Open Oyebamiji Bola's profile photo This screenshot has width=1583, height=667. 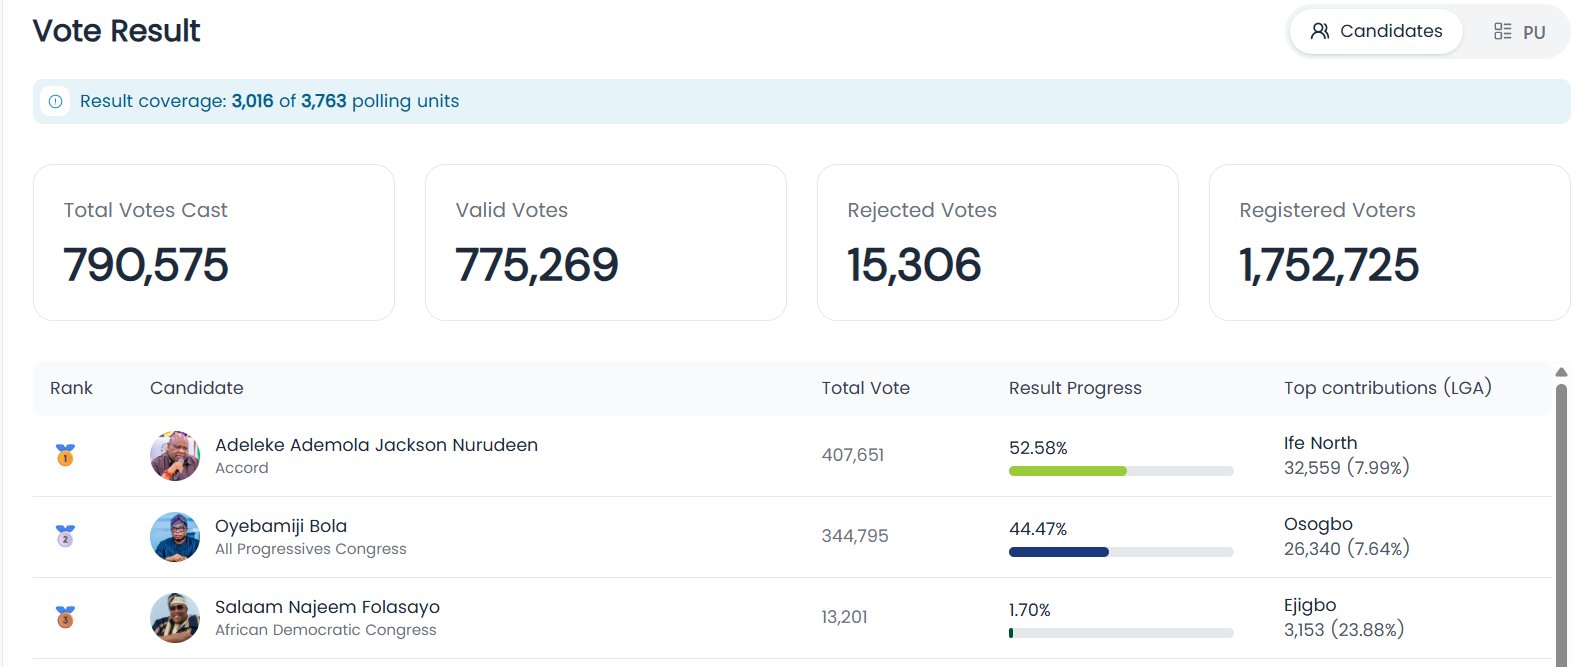point(175,537)
